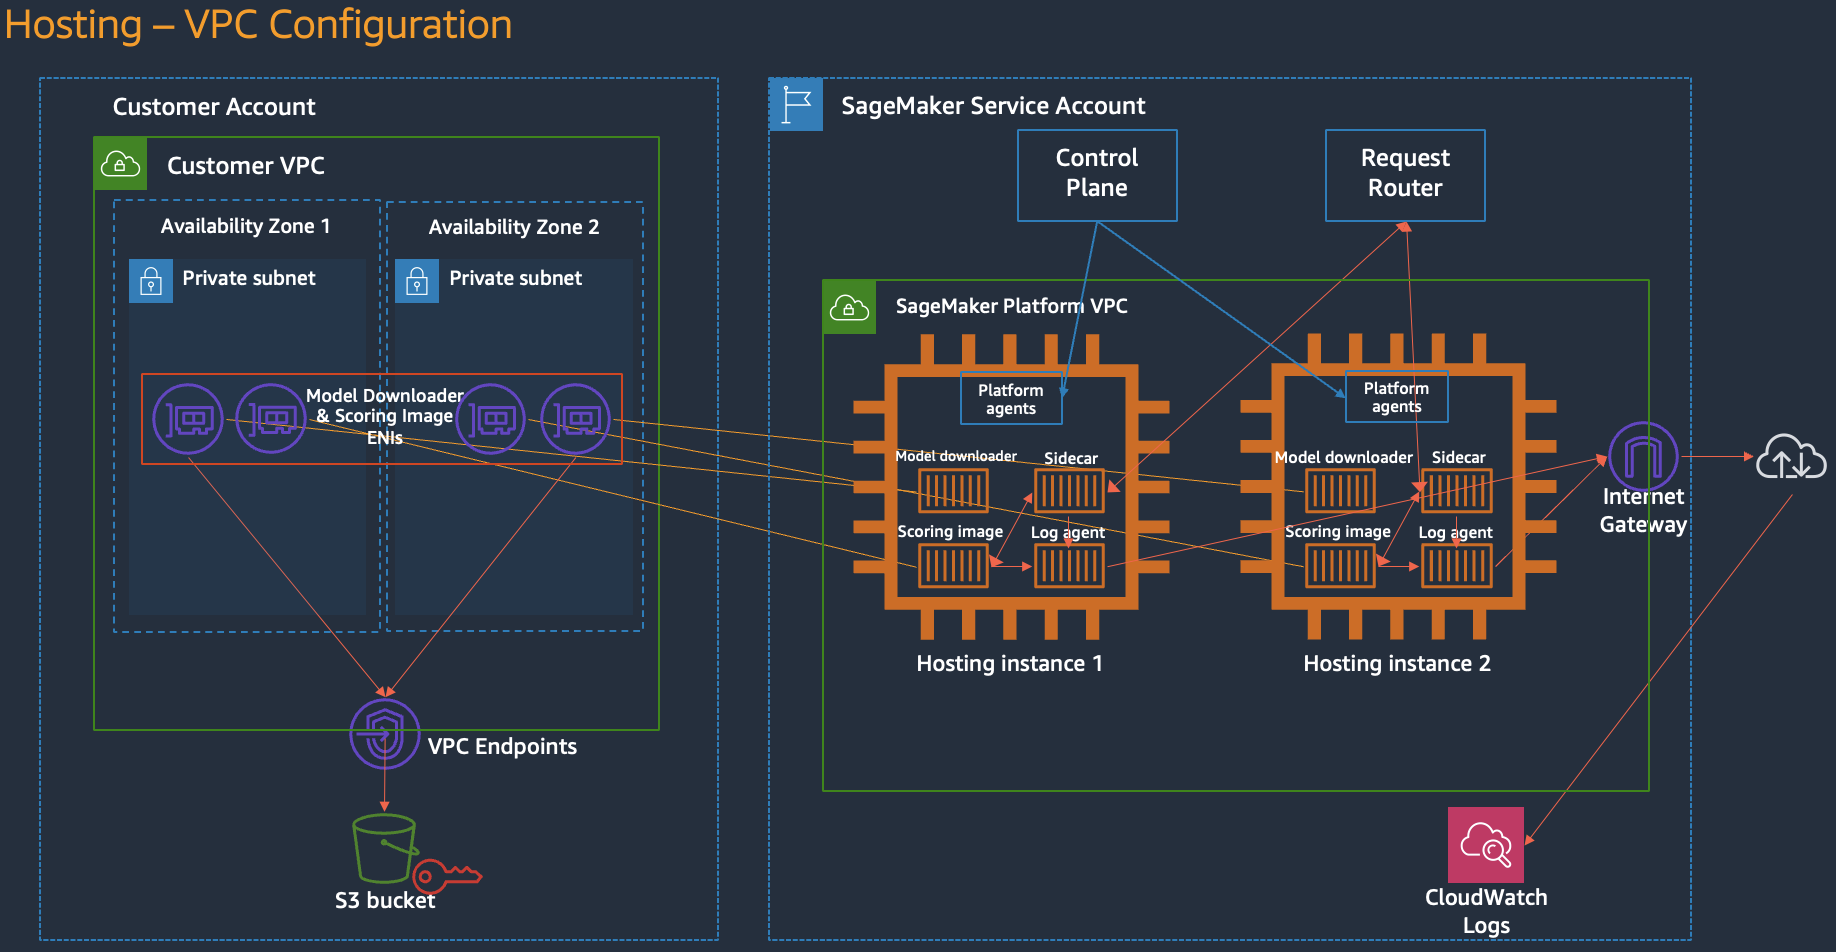
Task: Click 'Model downloader' text in Hosting instance 2
Action: (1344, 457)
